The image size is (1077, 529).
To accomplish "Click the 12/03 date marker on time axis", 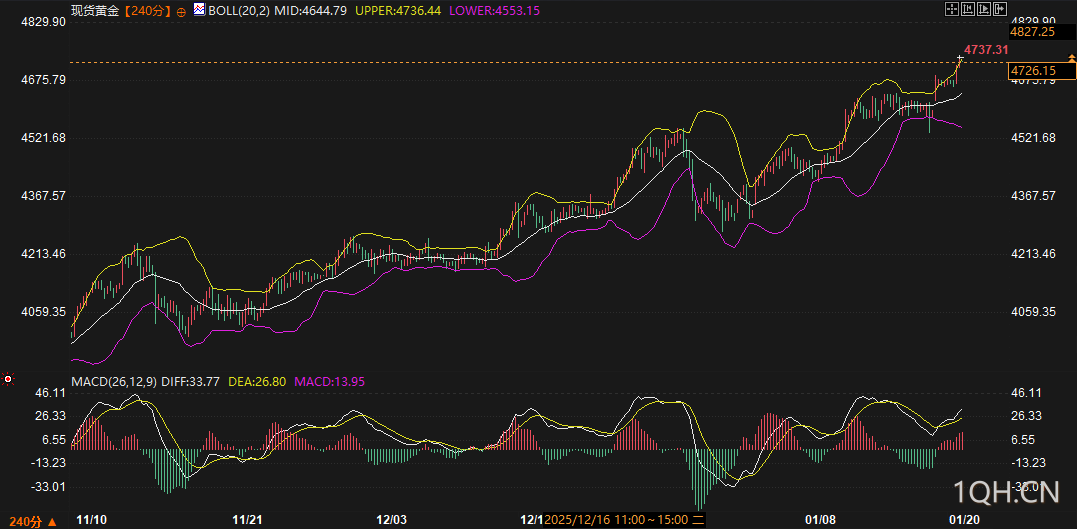I will coord(391,520).
